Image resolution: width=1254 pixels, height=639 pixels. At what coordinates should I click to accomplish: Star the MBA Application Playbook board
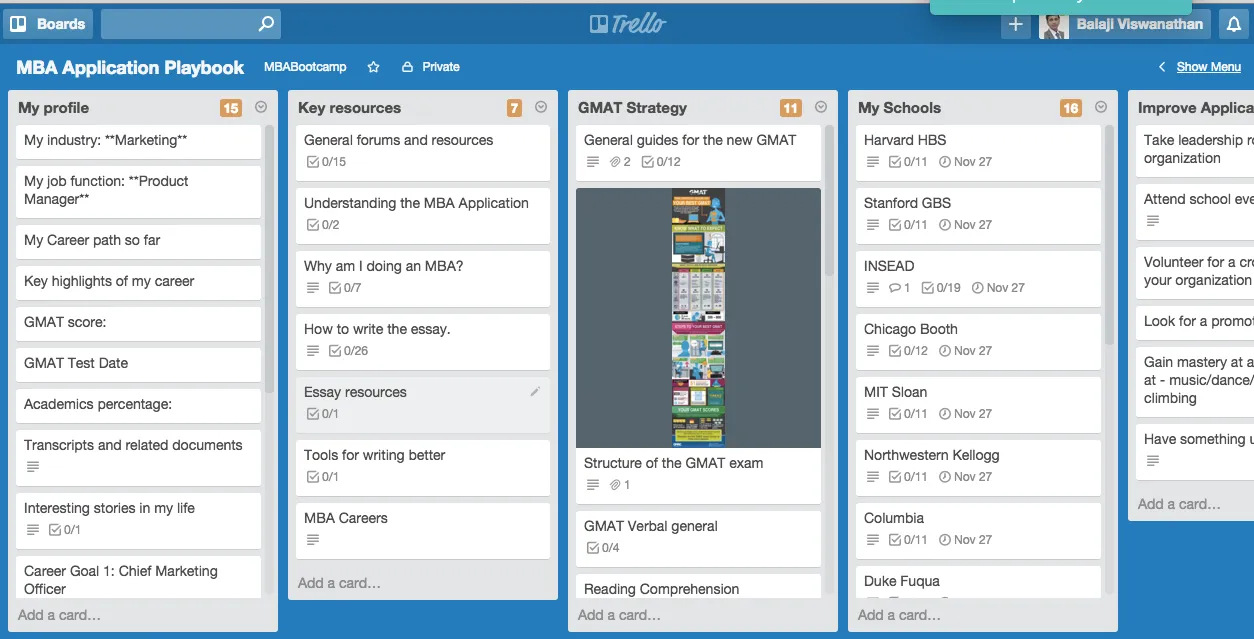(373, 67)
